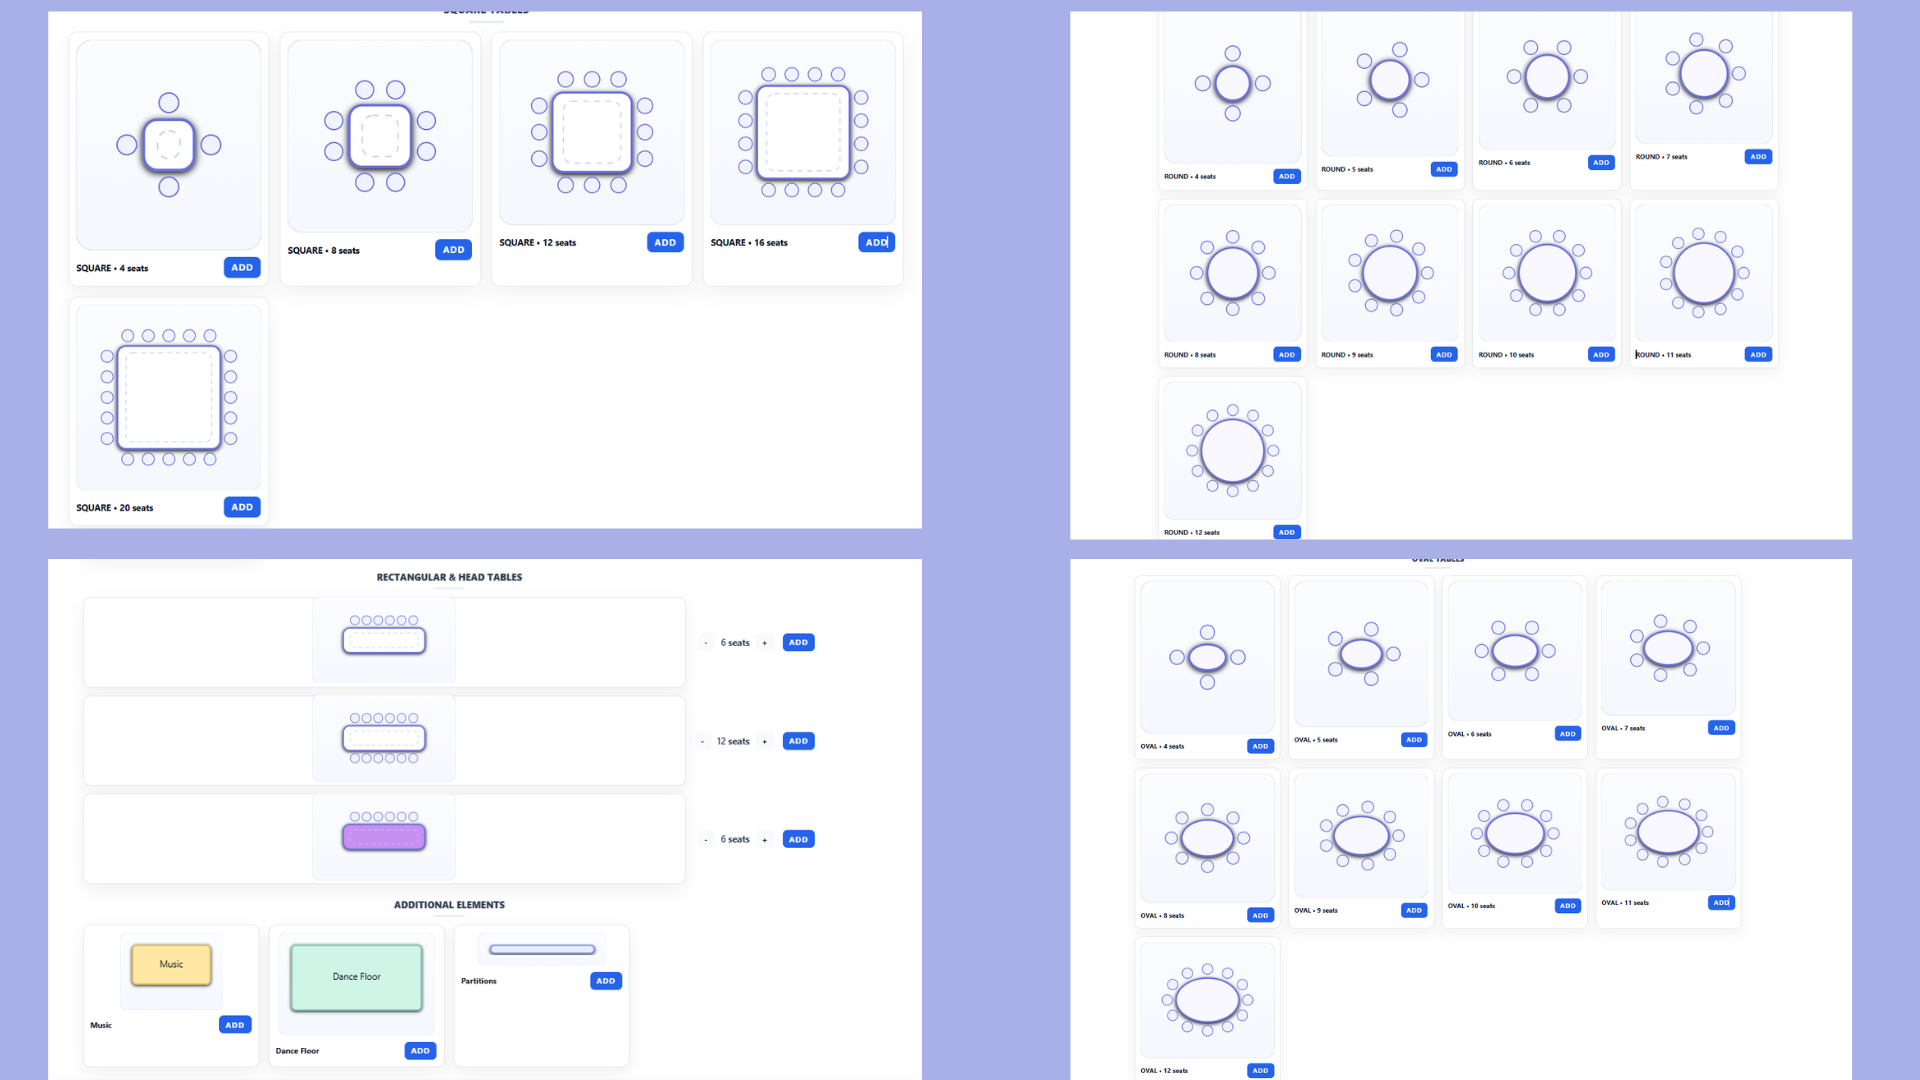Add the OVAL 4 seats table
The image size is (1920, 1080).
[1261, 746]
